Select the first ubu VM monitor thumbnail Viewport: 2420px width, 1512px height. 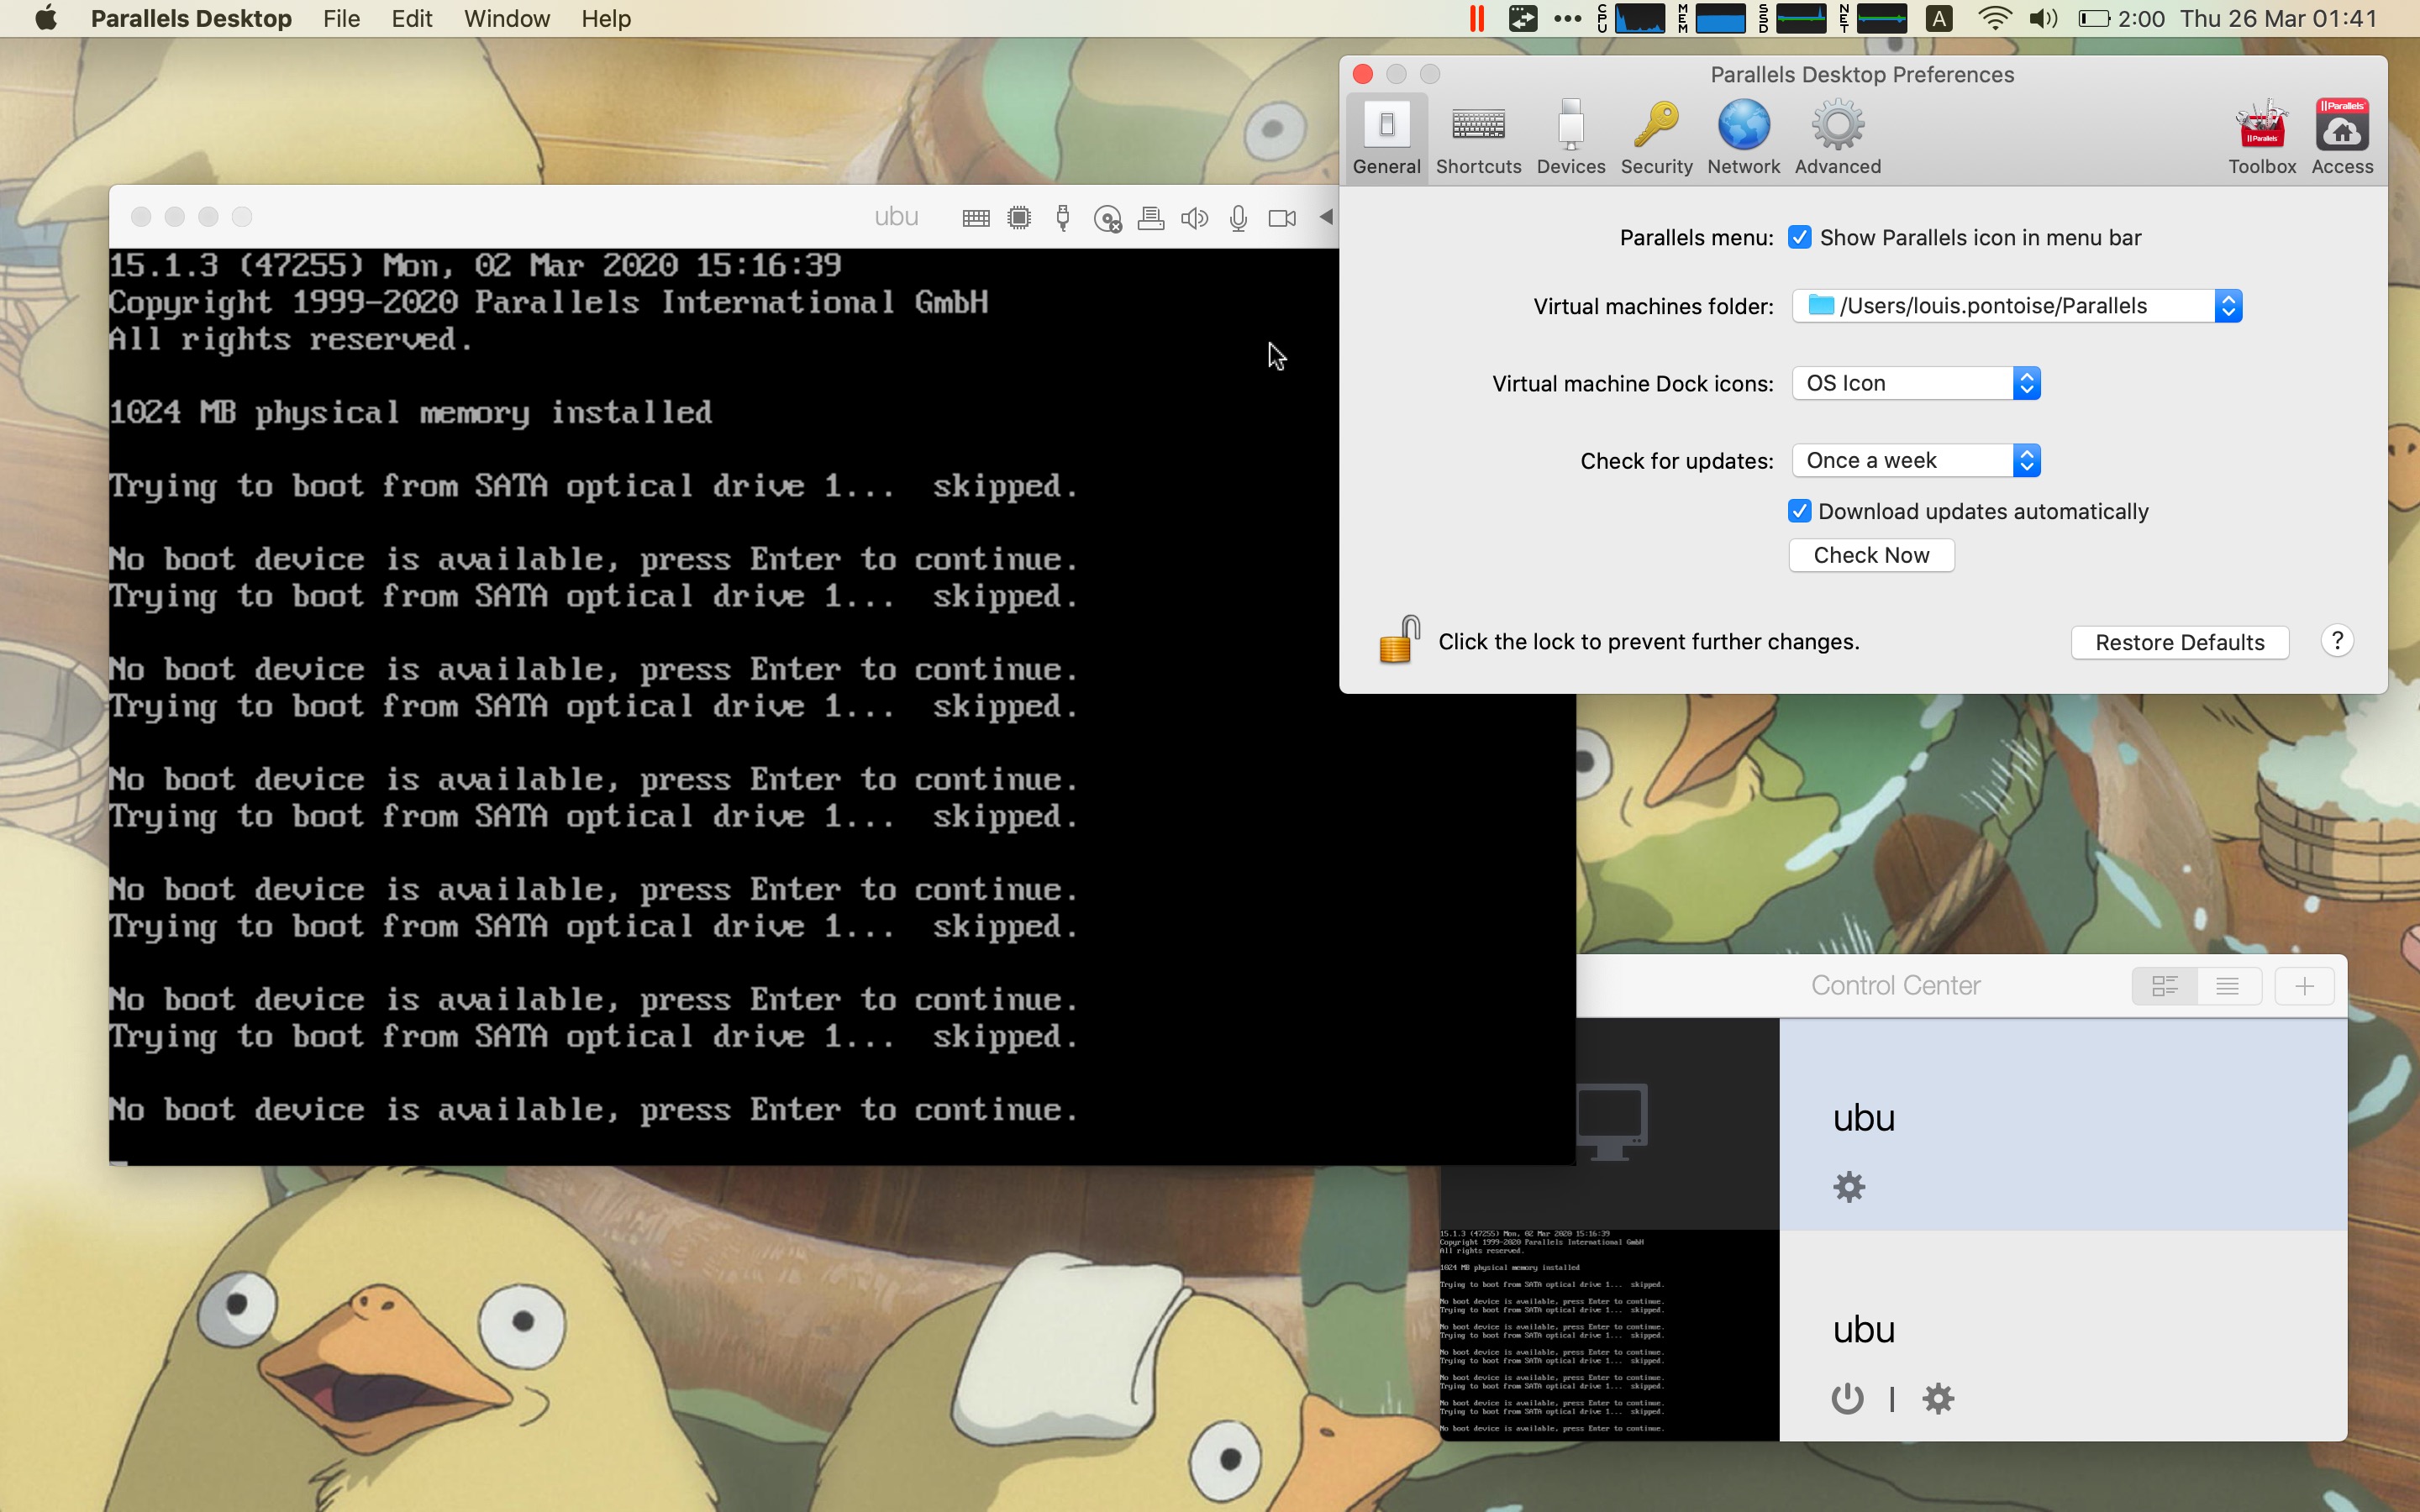(1612, 1122)
